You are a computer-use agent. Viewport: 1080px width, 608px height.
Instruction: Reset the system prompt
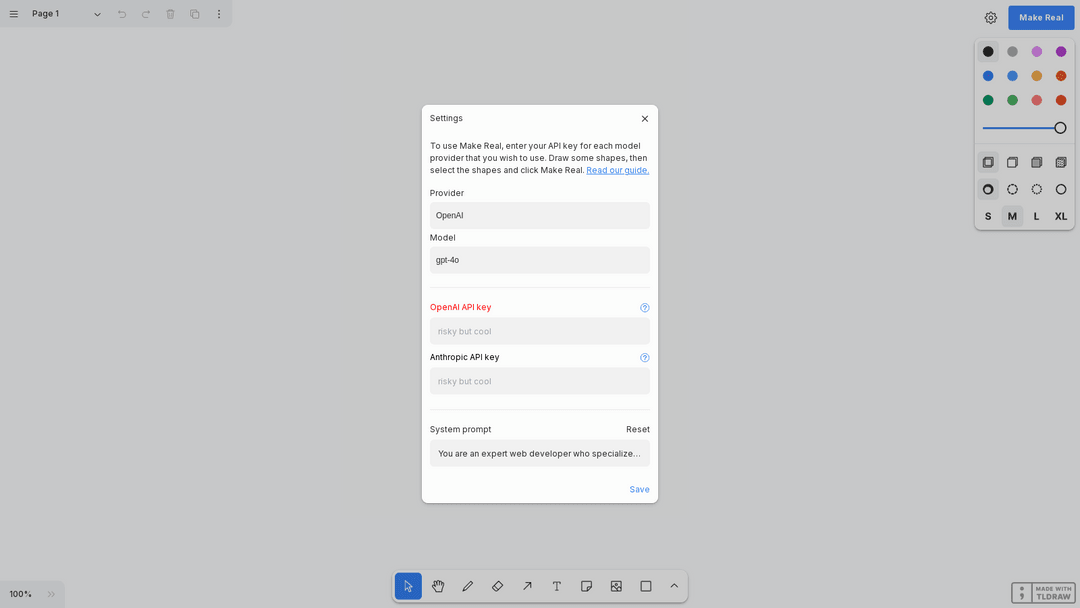[638, 429]
